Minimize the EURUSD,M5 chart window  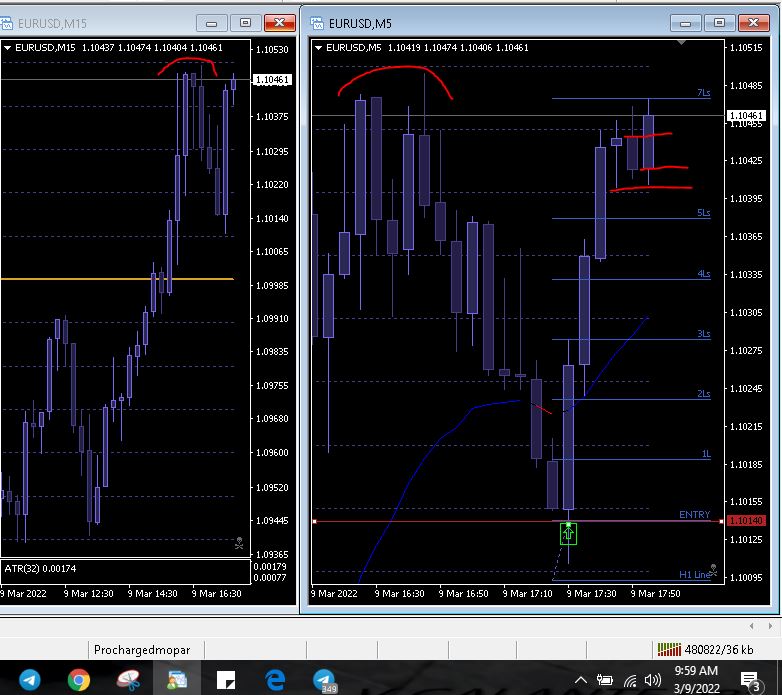[x=685, y=23]
